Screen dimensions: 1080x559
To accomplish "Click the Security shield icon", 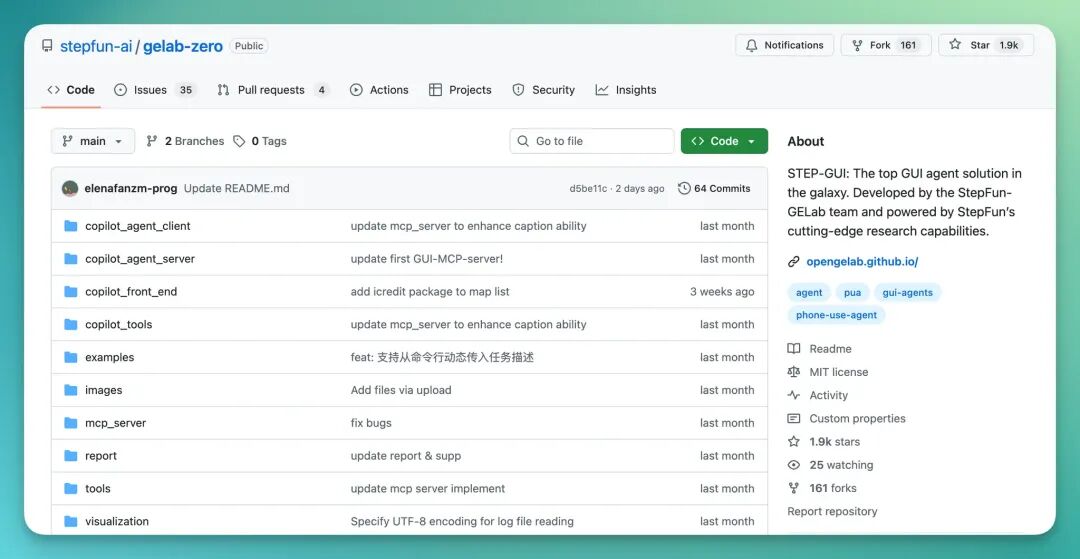I will [519, 89].
